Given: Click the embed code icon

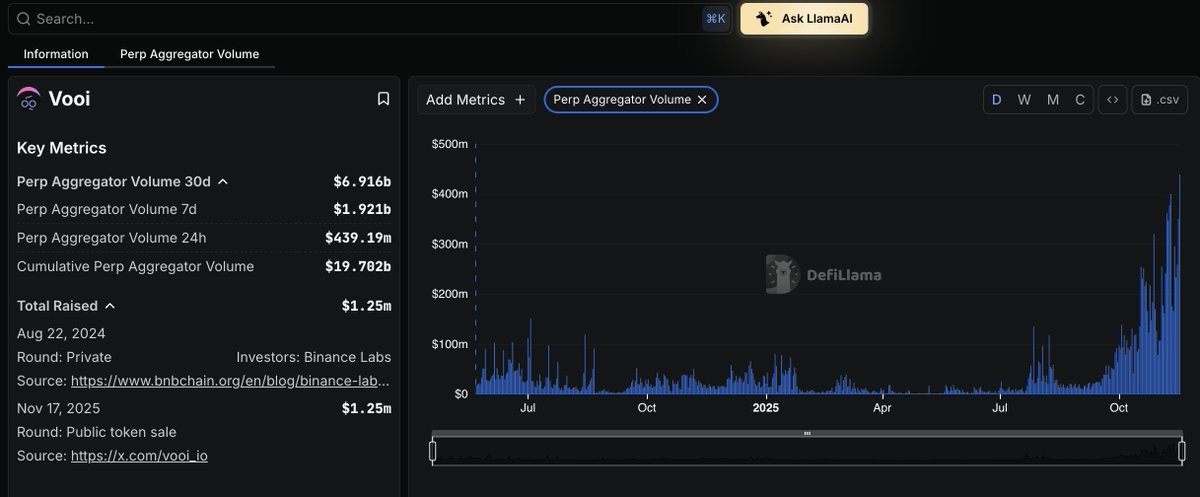Looking at the screenshot, I should 1111,100.
